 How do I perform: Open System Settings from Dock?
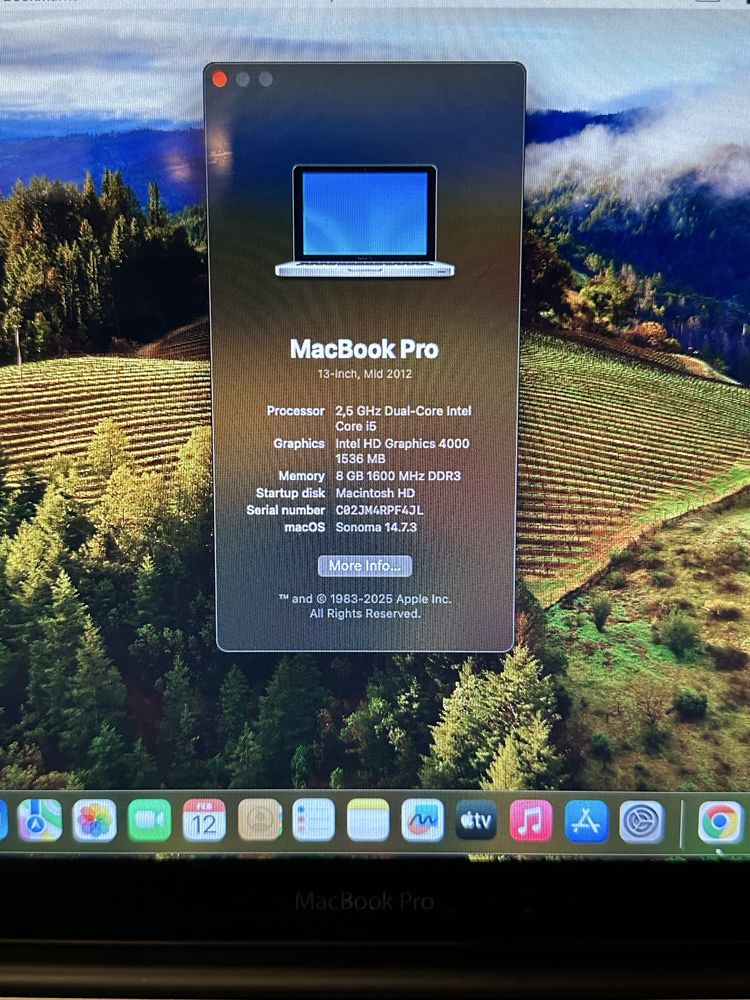(x=642, y=822)
